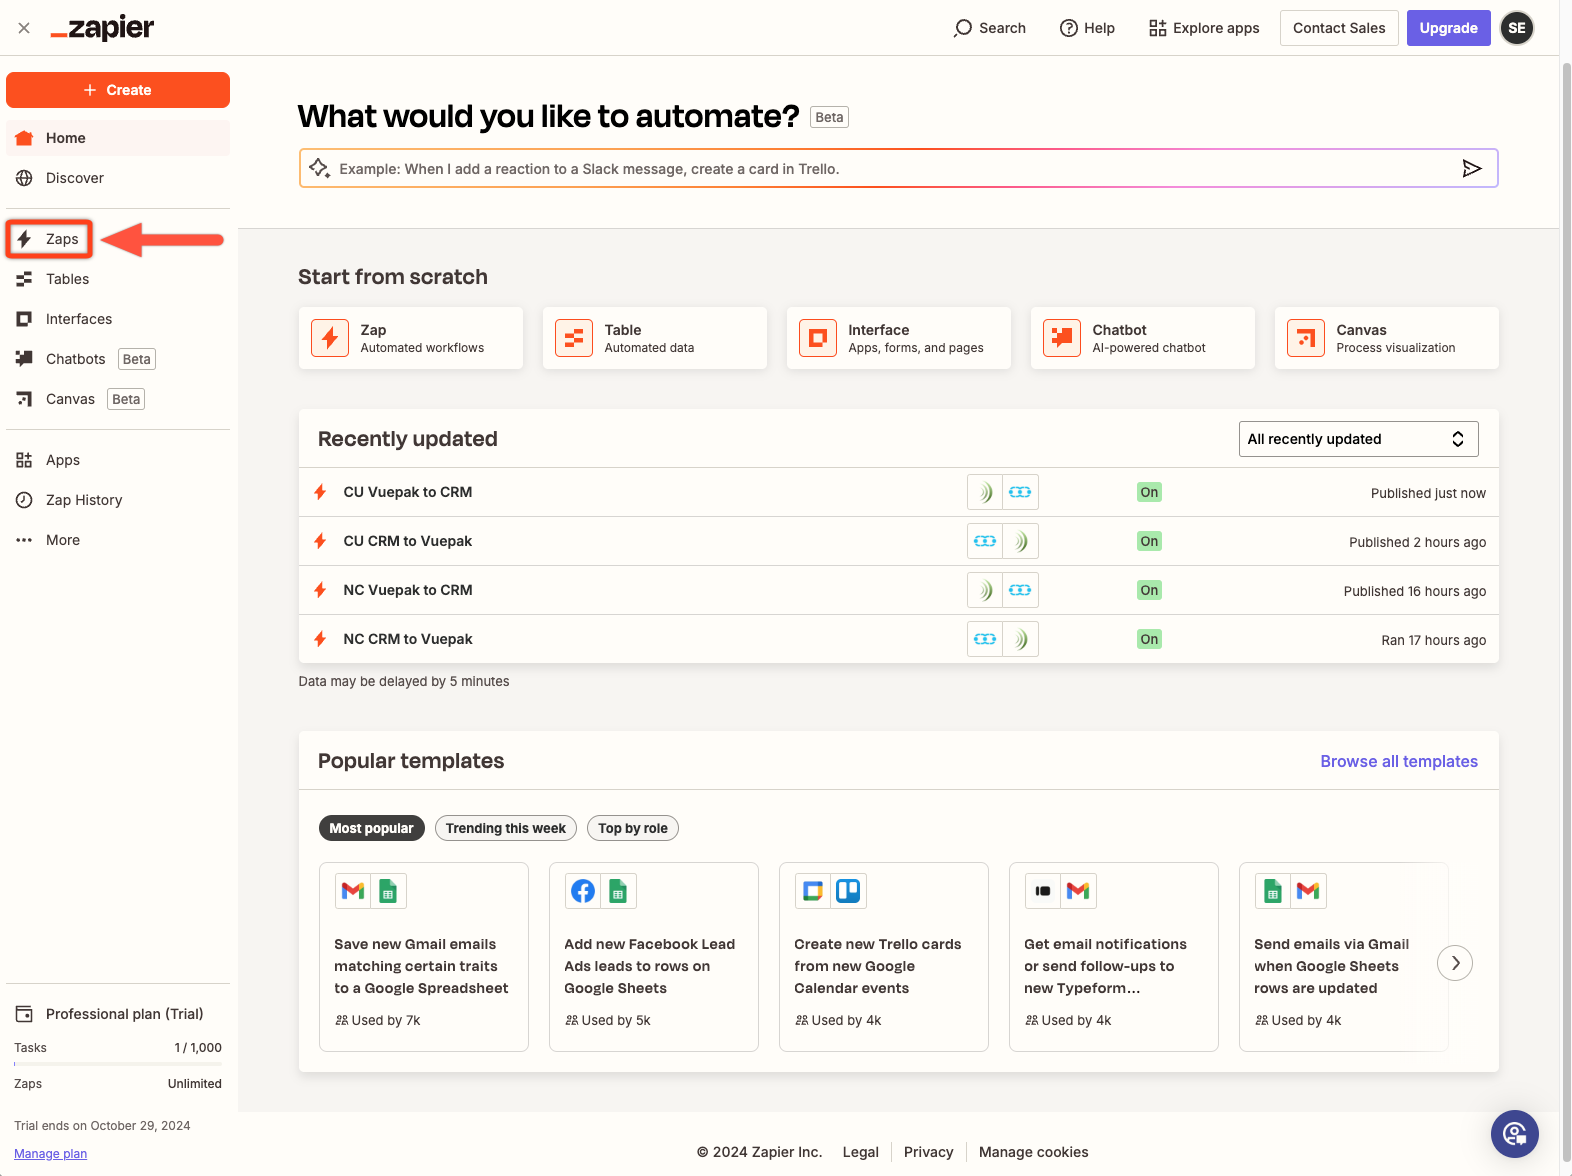
Task: Expand the More sidebar menu
Action: click(62, 540)
